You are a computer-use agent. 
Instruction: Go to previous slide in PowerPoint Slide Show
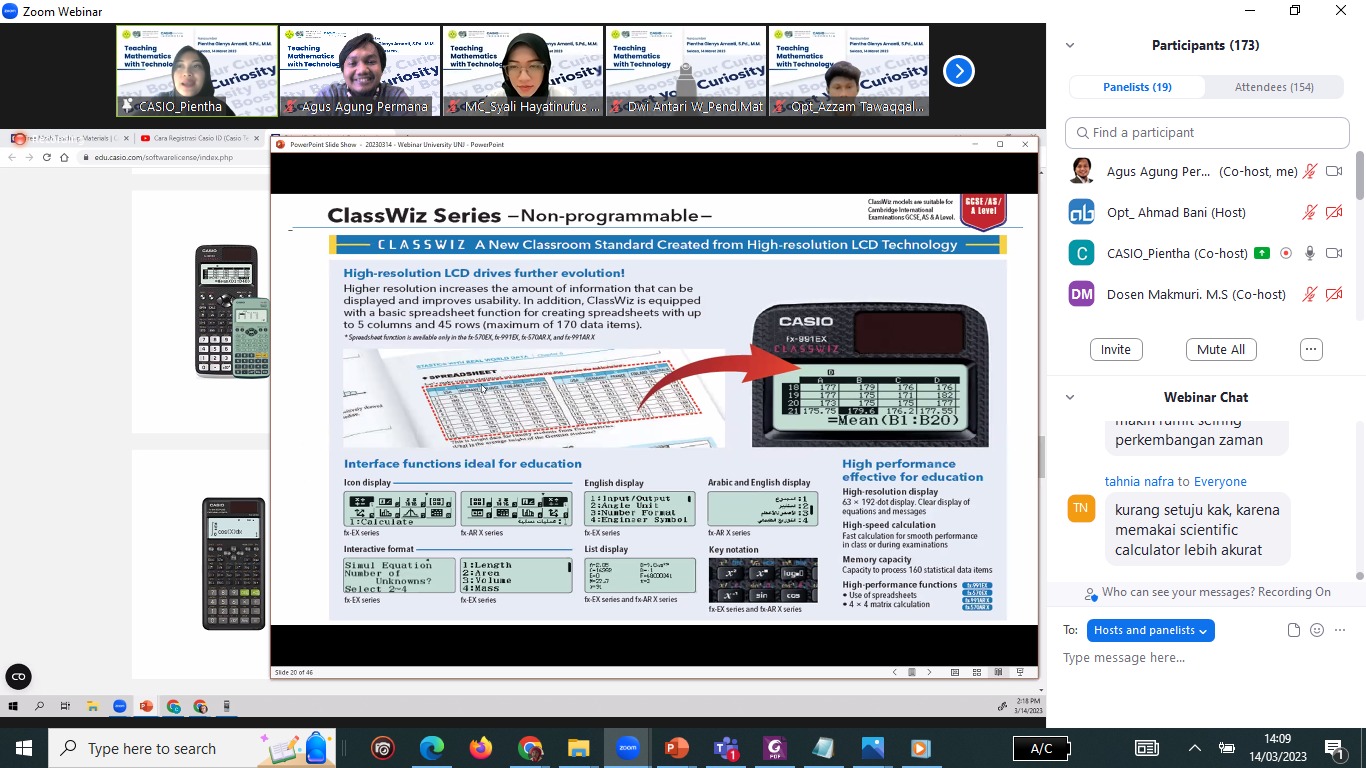pyautogui.click(x=895, y=672)
